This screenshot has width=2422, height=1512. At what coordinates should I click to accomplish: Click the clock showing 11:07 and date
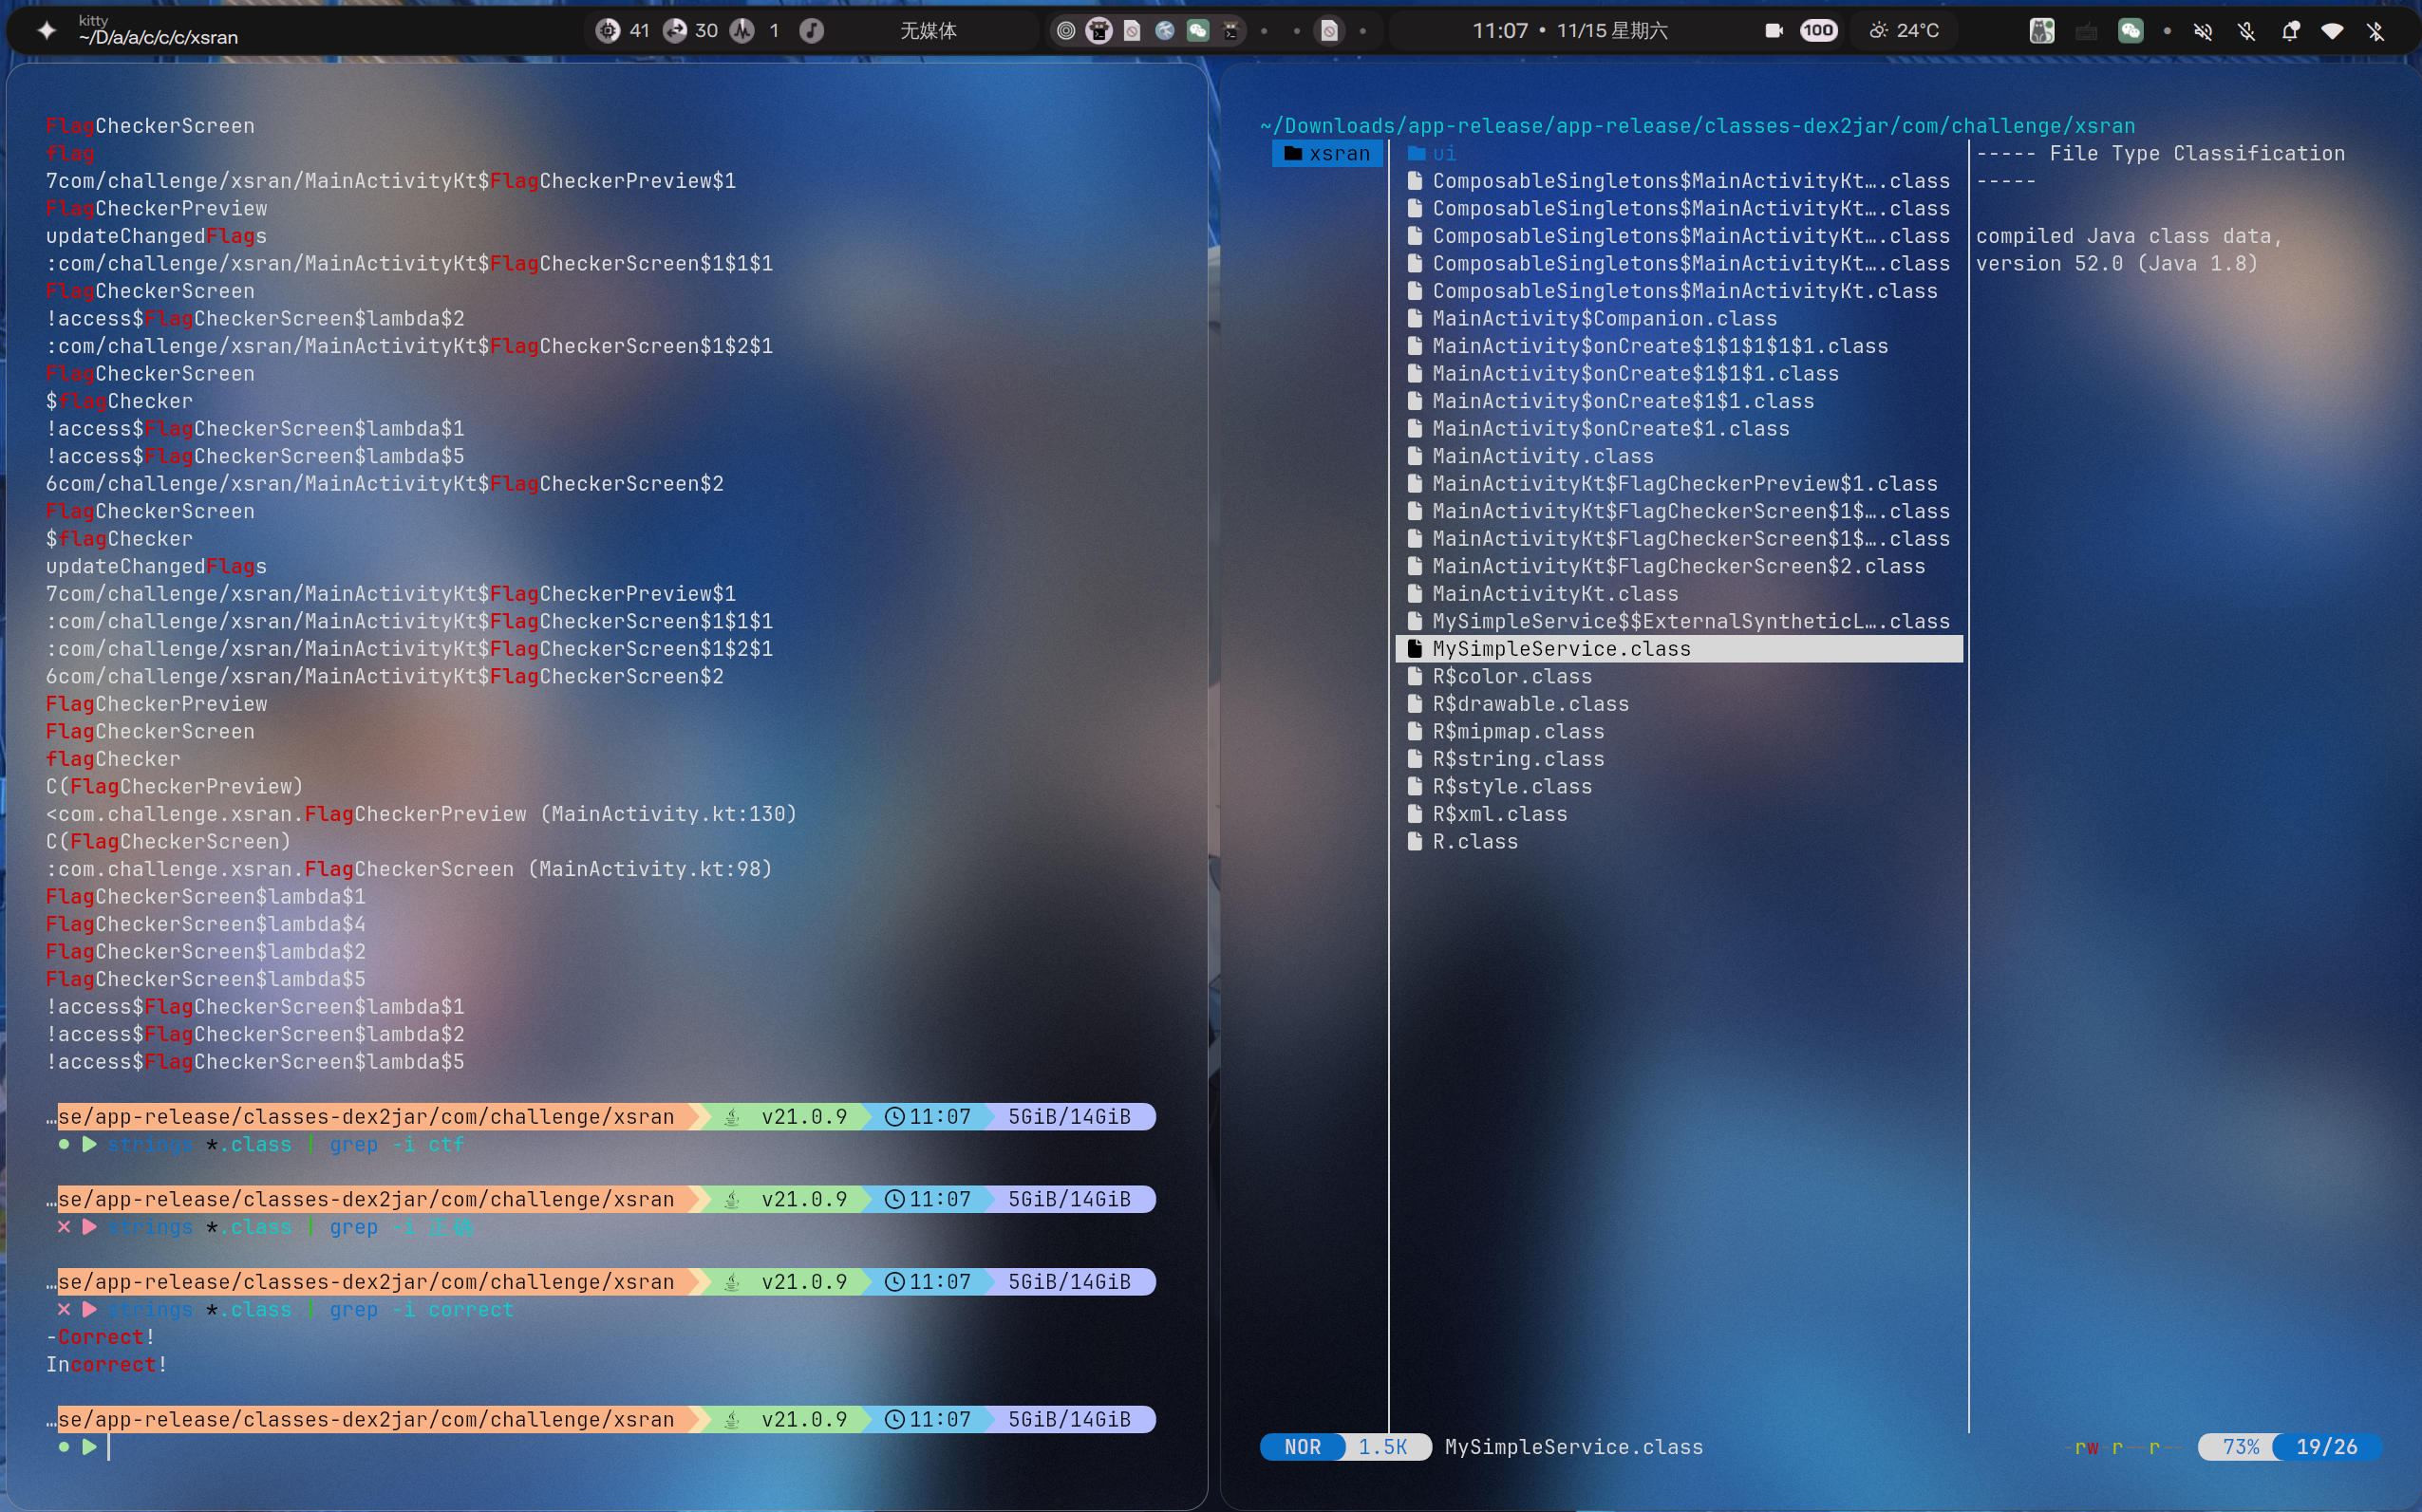click(x=1569, y=31)
